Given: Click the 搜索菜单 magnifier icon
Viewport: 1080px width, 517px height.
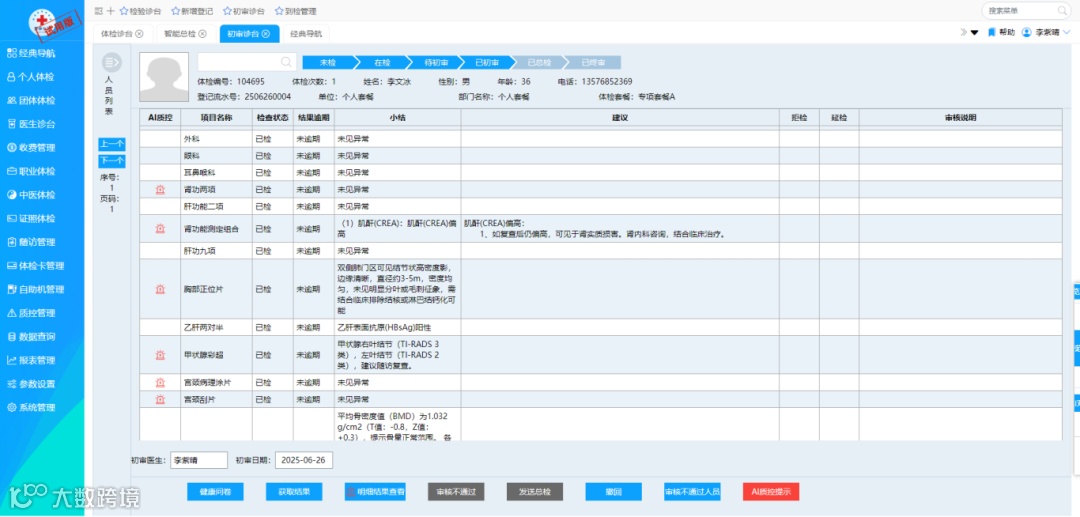Looking at the screenshot, I should pos(1061,10).
